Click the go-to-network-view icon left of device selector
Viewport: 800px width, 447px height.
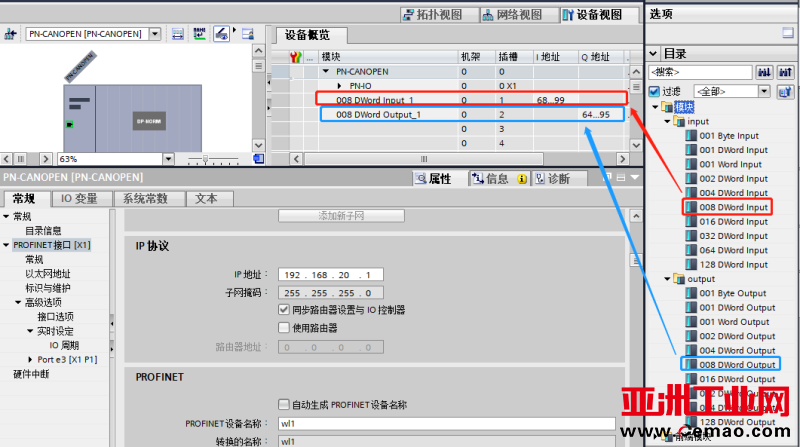[11, 34]
